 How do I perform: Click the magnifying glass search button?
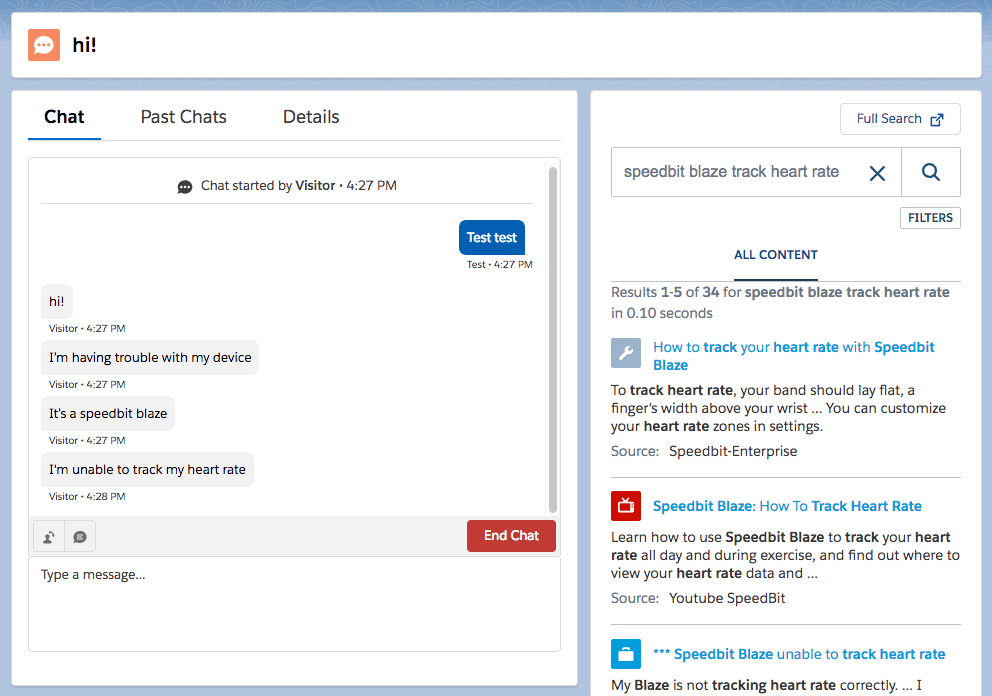930,172
